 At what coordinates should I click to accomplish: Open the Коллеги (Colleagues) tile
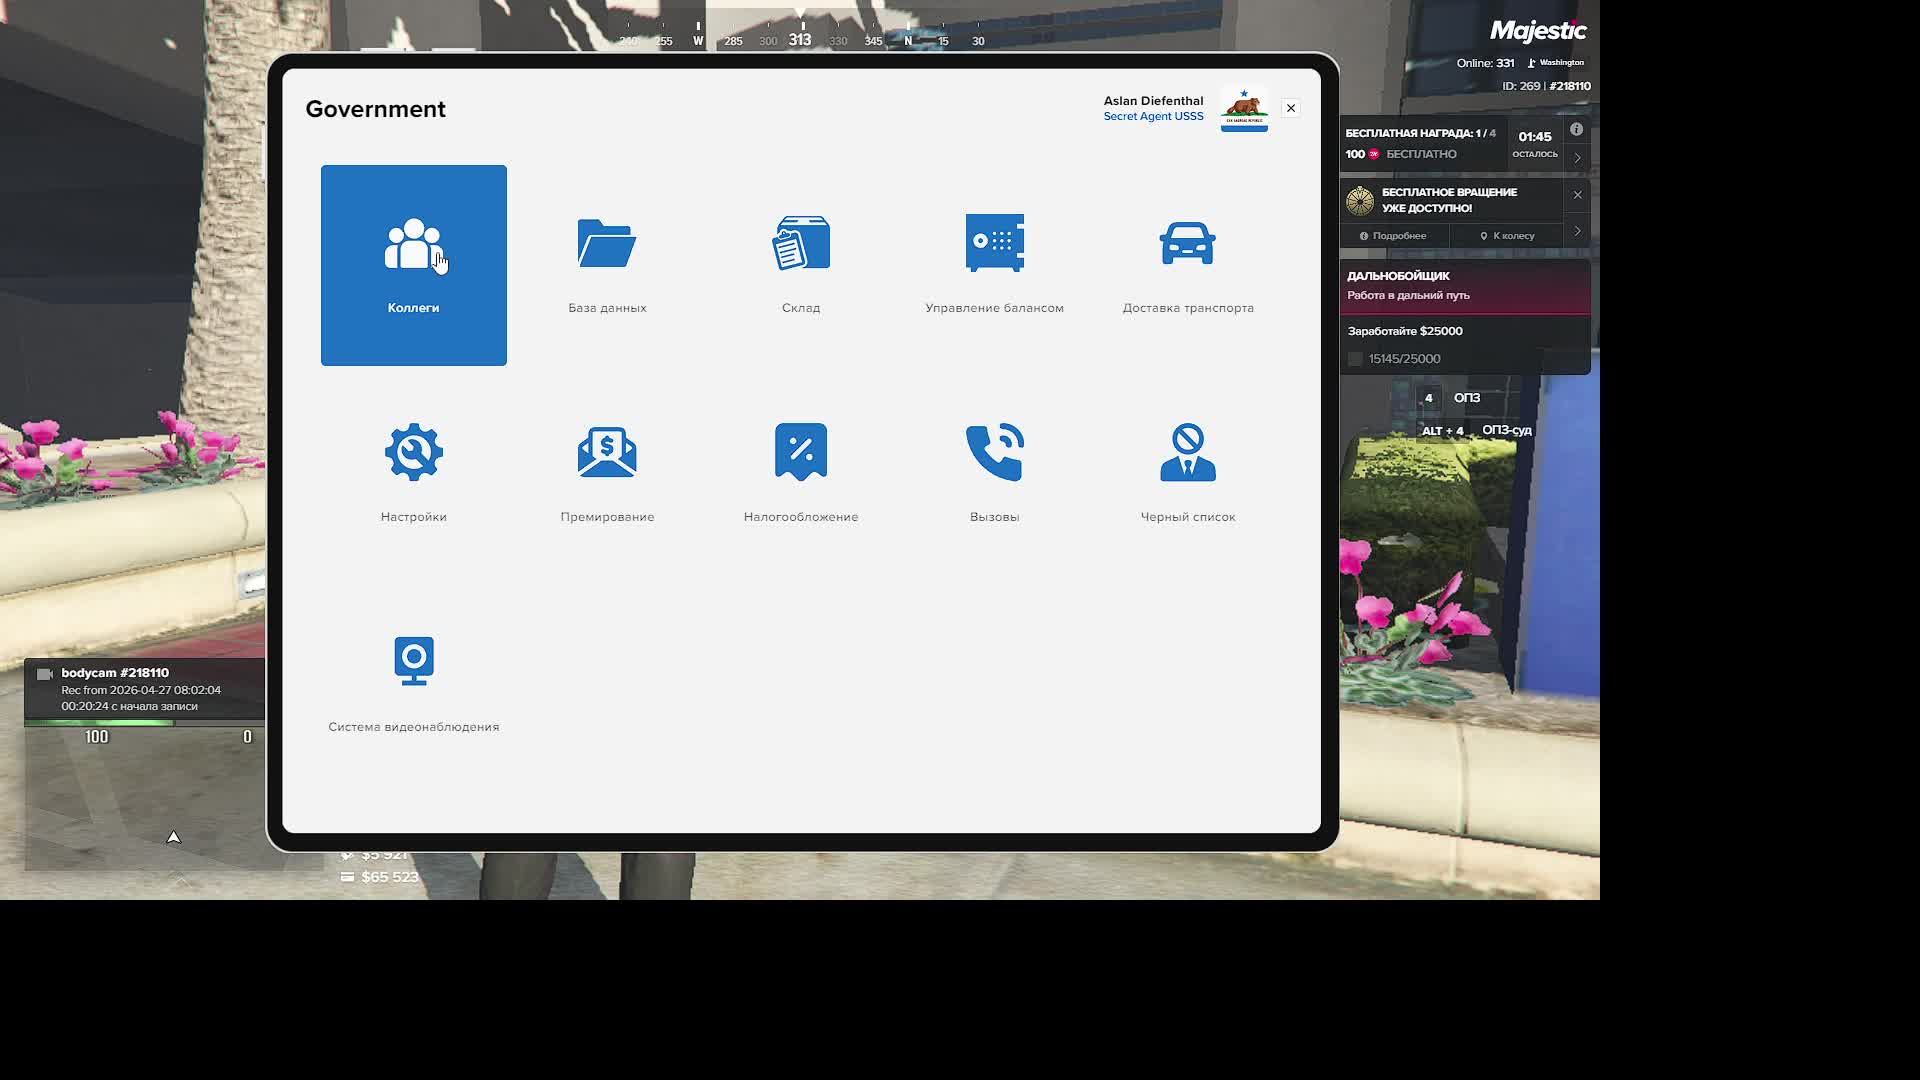(413, 265)
